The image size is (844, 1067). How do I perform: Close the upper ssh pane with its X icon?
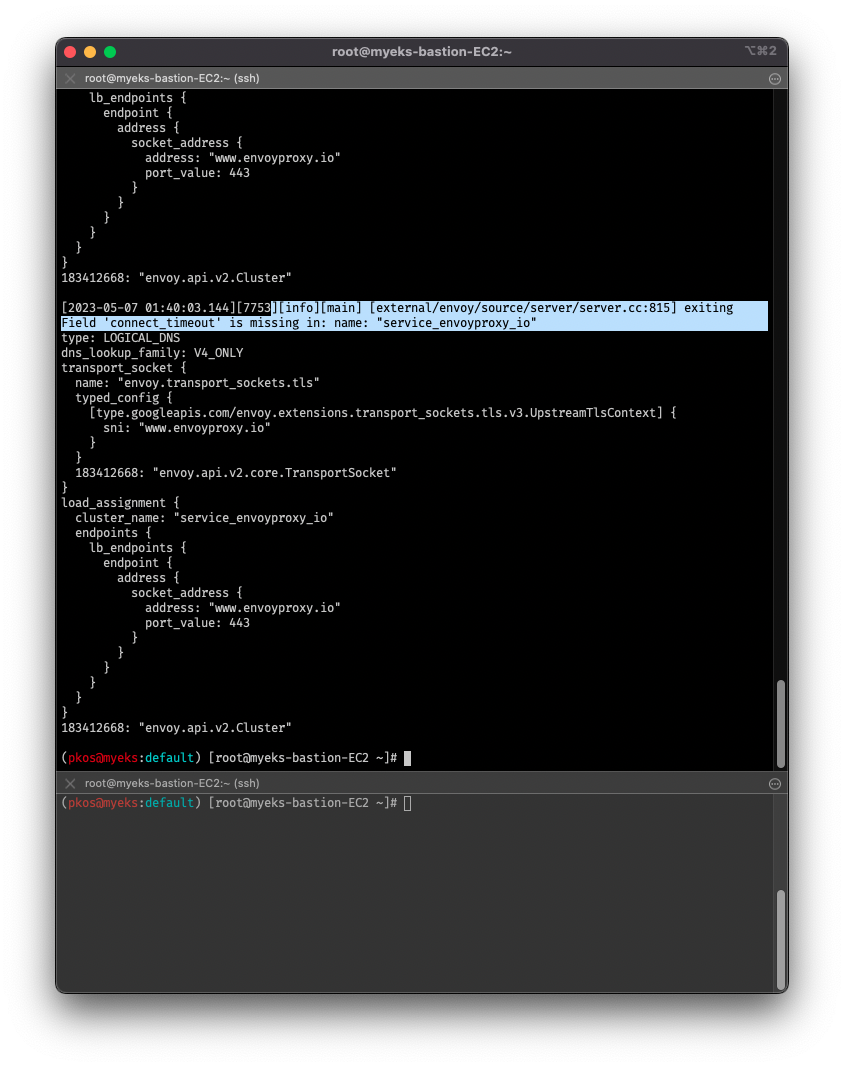click(70, 78)
